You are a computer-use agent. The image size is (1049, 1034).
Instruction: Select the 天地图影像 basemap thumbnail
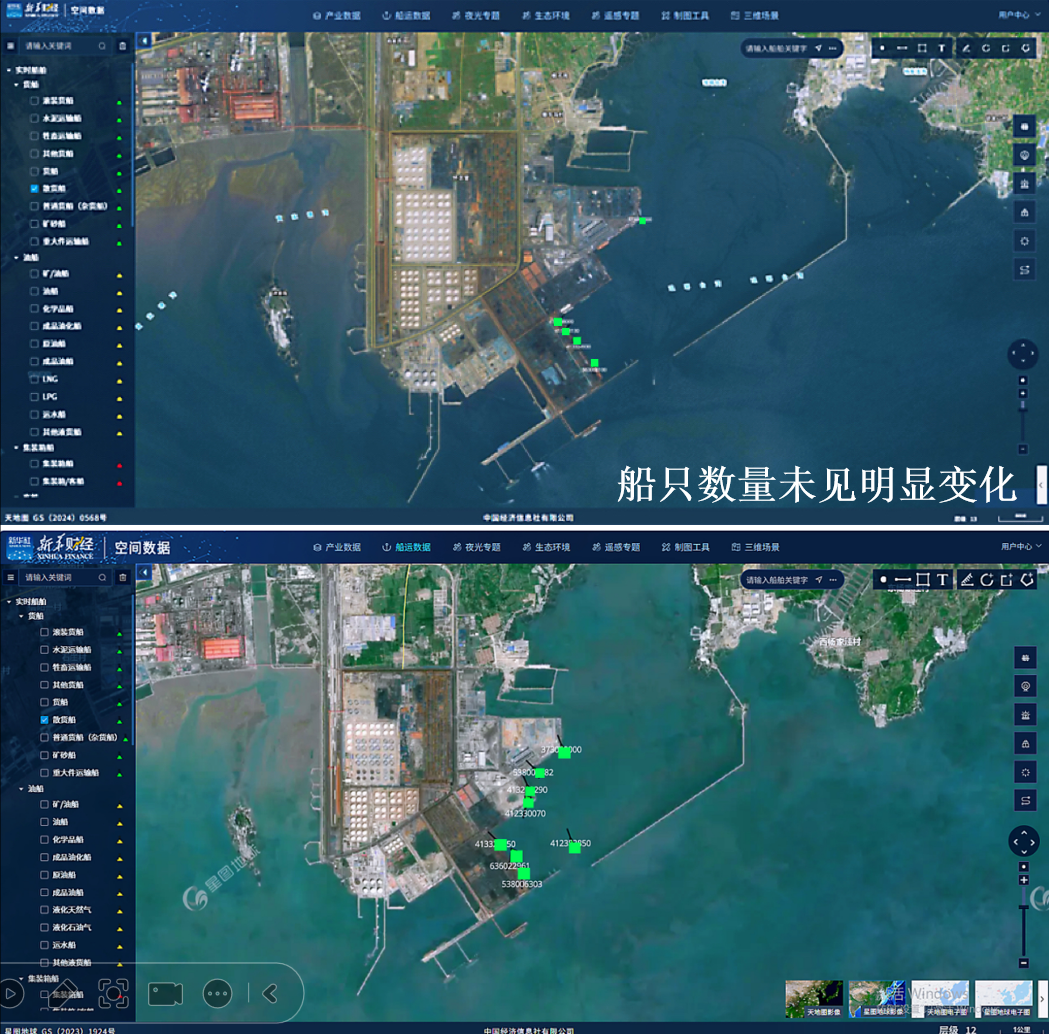pos(813,998)
